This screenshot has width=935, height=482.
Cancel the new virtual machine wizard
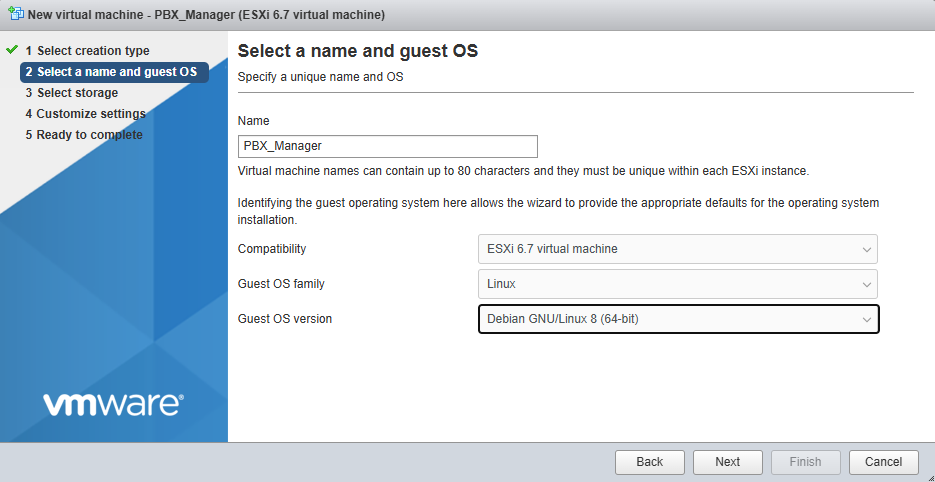click(x=883, y=462)
